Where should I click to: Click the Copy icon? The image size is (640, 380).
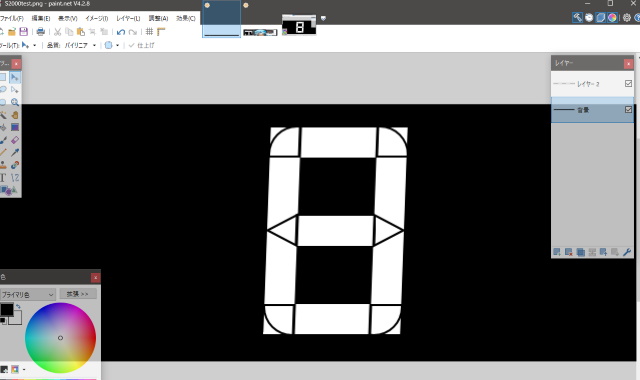(69, 31)
